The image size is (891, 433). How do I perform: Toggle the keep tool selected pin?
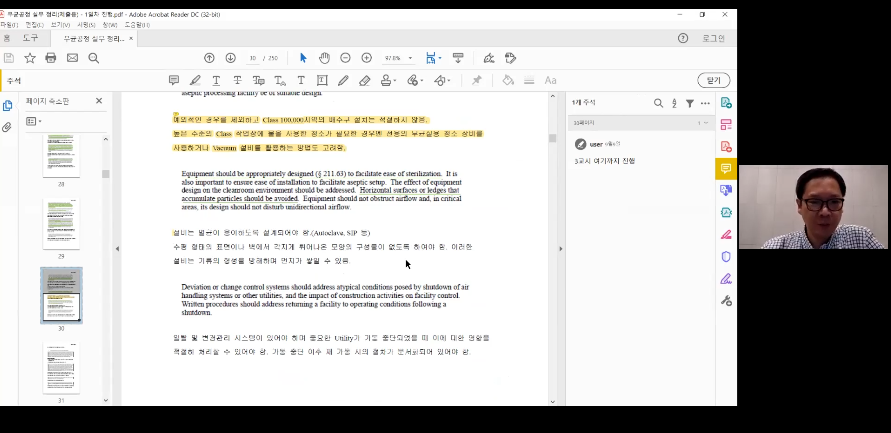click(x=477, y=81)
